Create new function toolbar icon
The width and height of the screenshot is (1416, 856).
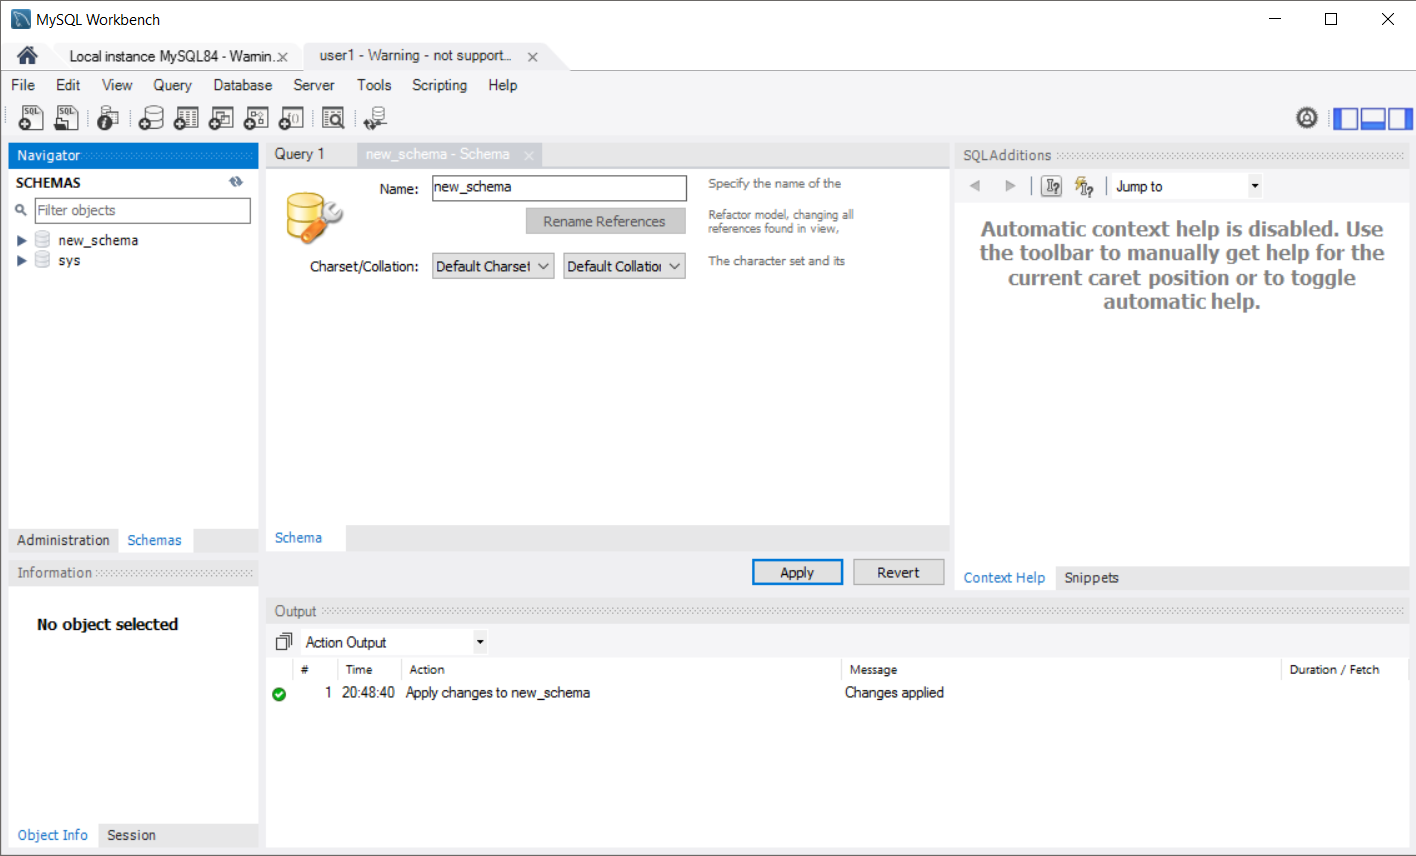(x=291, y=118)
